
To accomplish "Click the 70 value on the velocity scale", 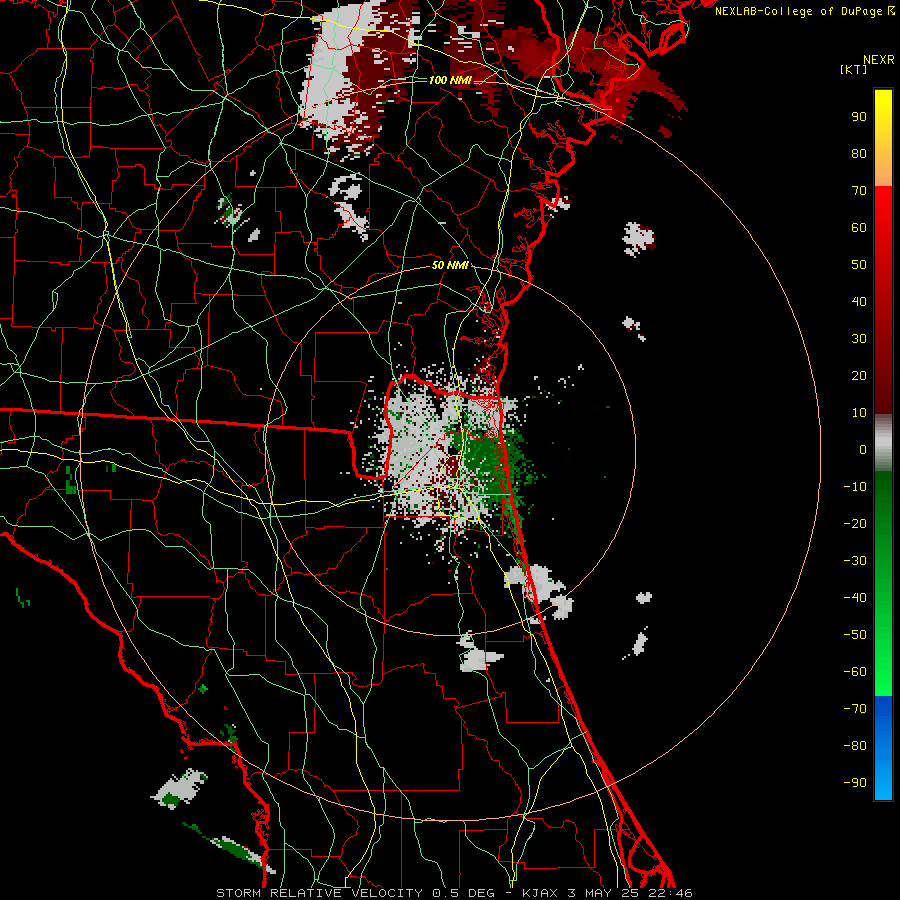I will point(859,191).
